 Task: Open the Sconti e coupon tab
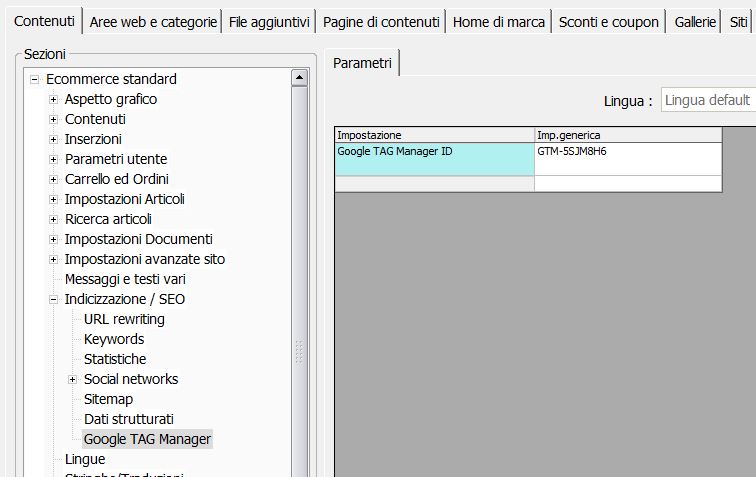[608, 22]
